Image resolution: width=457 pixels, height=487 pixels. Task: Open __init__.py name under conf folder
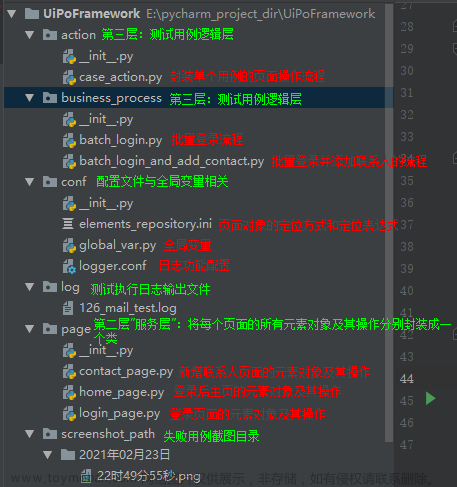point(106,204)
